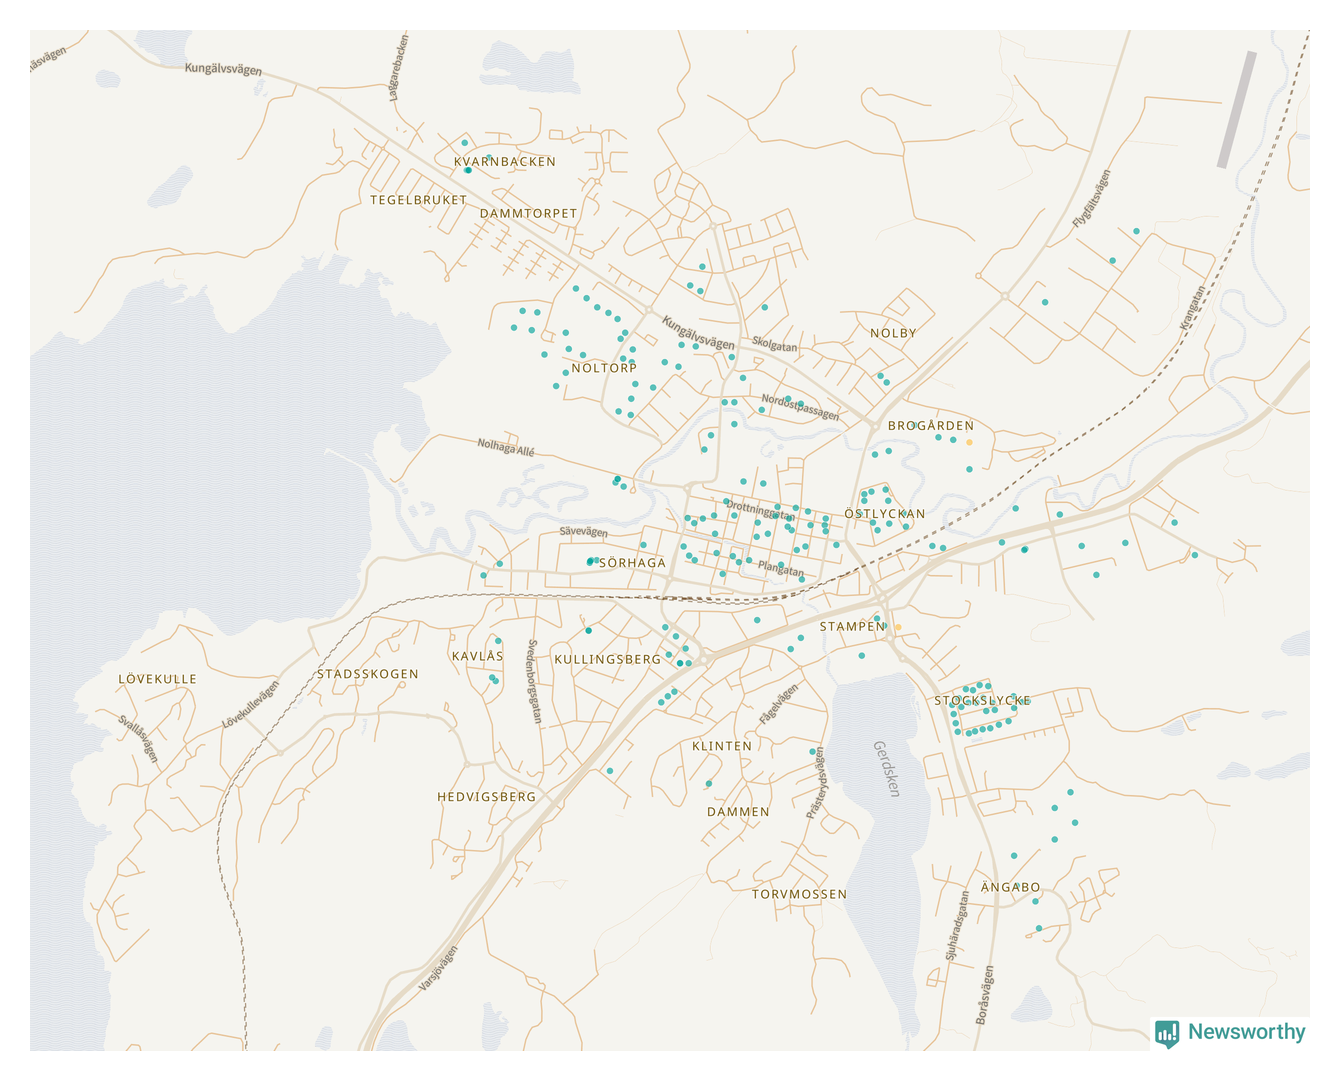Image resolution: width=1340 pixels, height=1081 pixels.
Task: Click the Gerdsken lake label
Action: click(886, 768)
